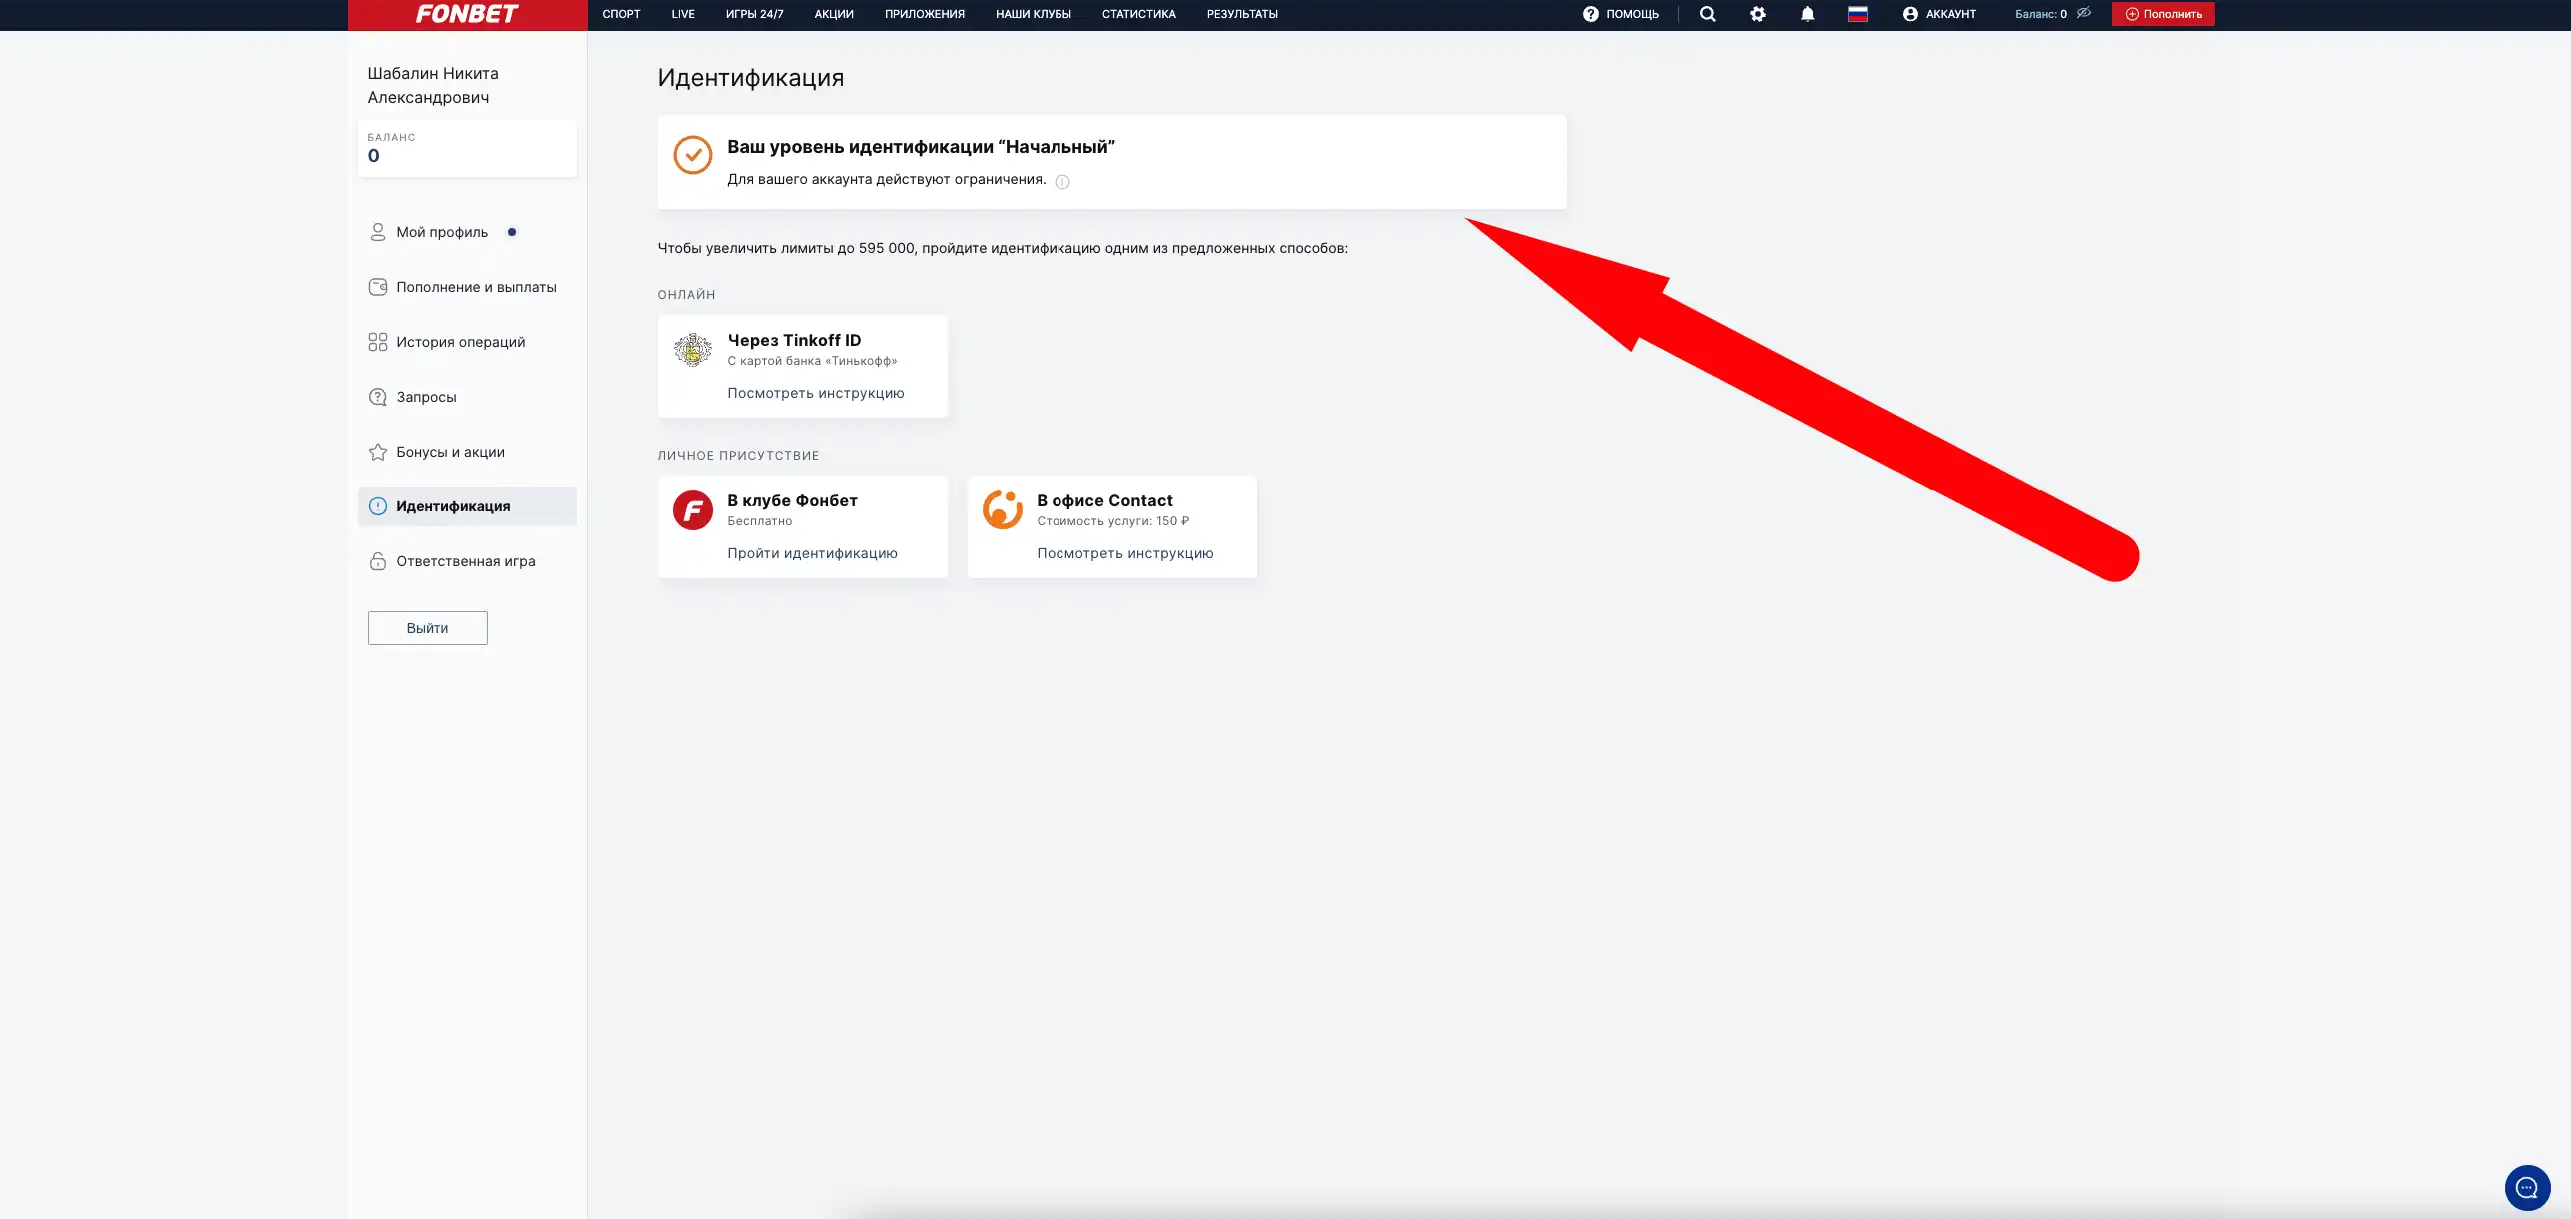
Task: Click the responsible gaming lock icon
Action: pos(377,561)
